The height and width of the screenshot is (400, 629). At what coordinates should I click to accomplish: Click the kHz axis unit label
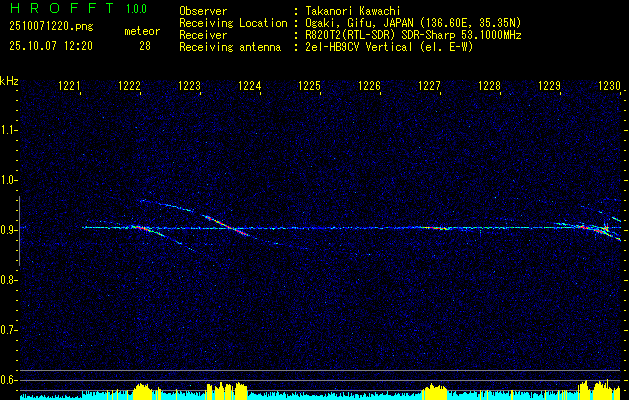pyautogui.click(x=9, y=81)
